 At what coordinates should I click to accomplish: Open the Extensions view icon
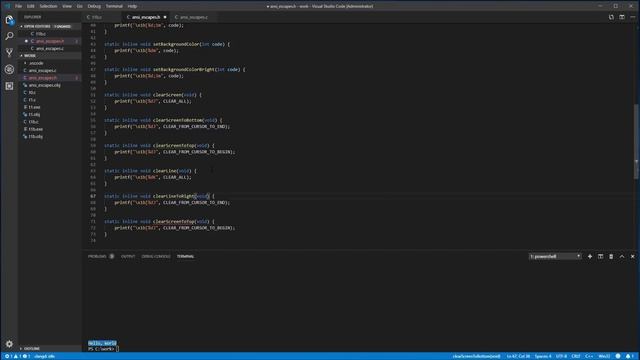9,86
